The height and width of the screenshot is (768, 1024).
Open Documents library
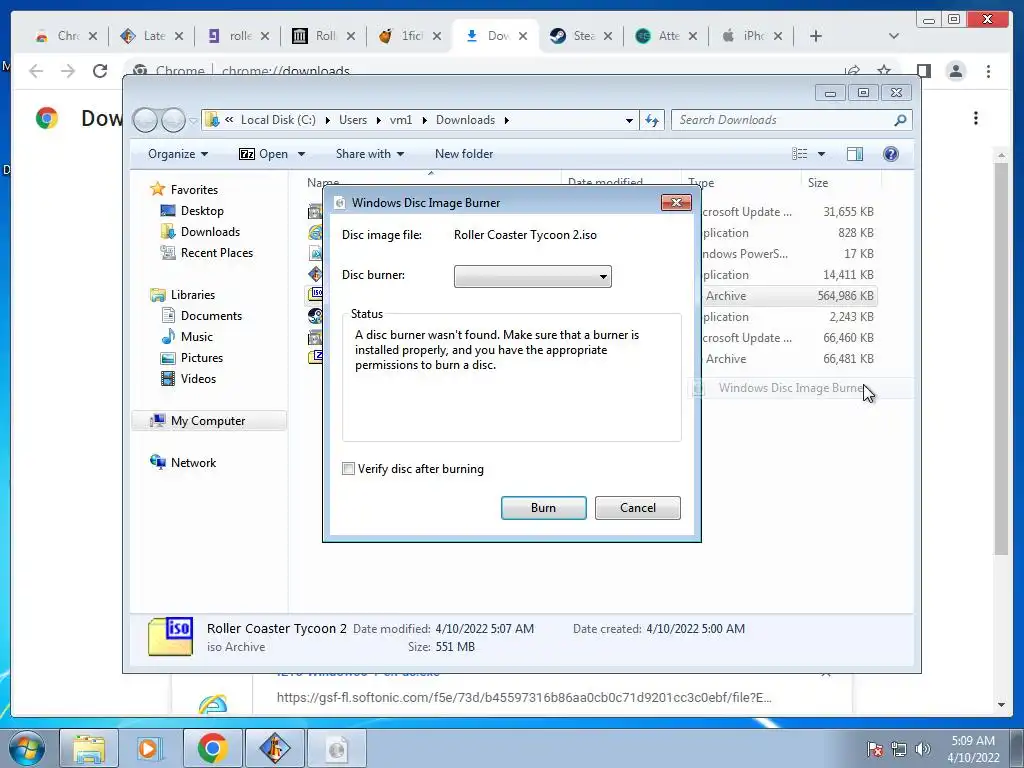tap(211, 316)
